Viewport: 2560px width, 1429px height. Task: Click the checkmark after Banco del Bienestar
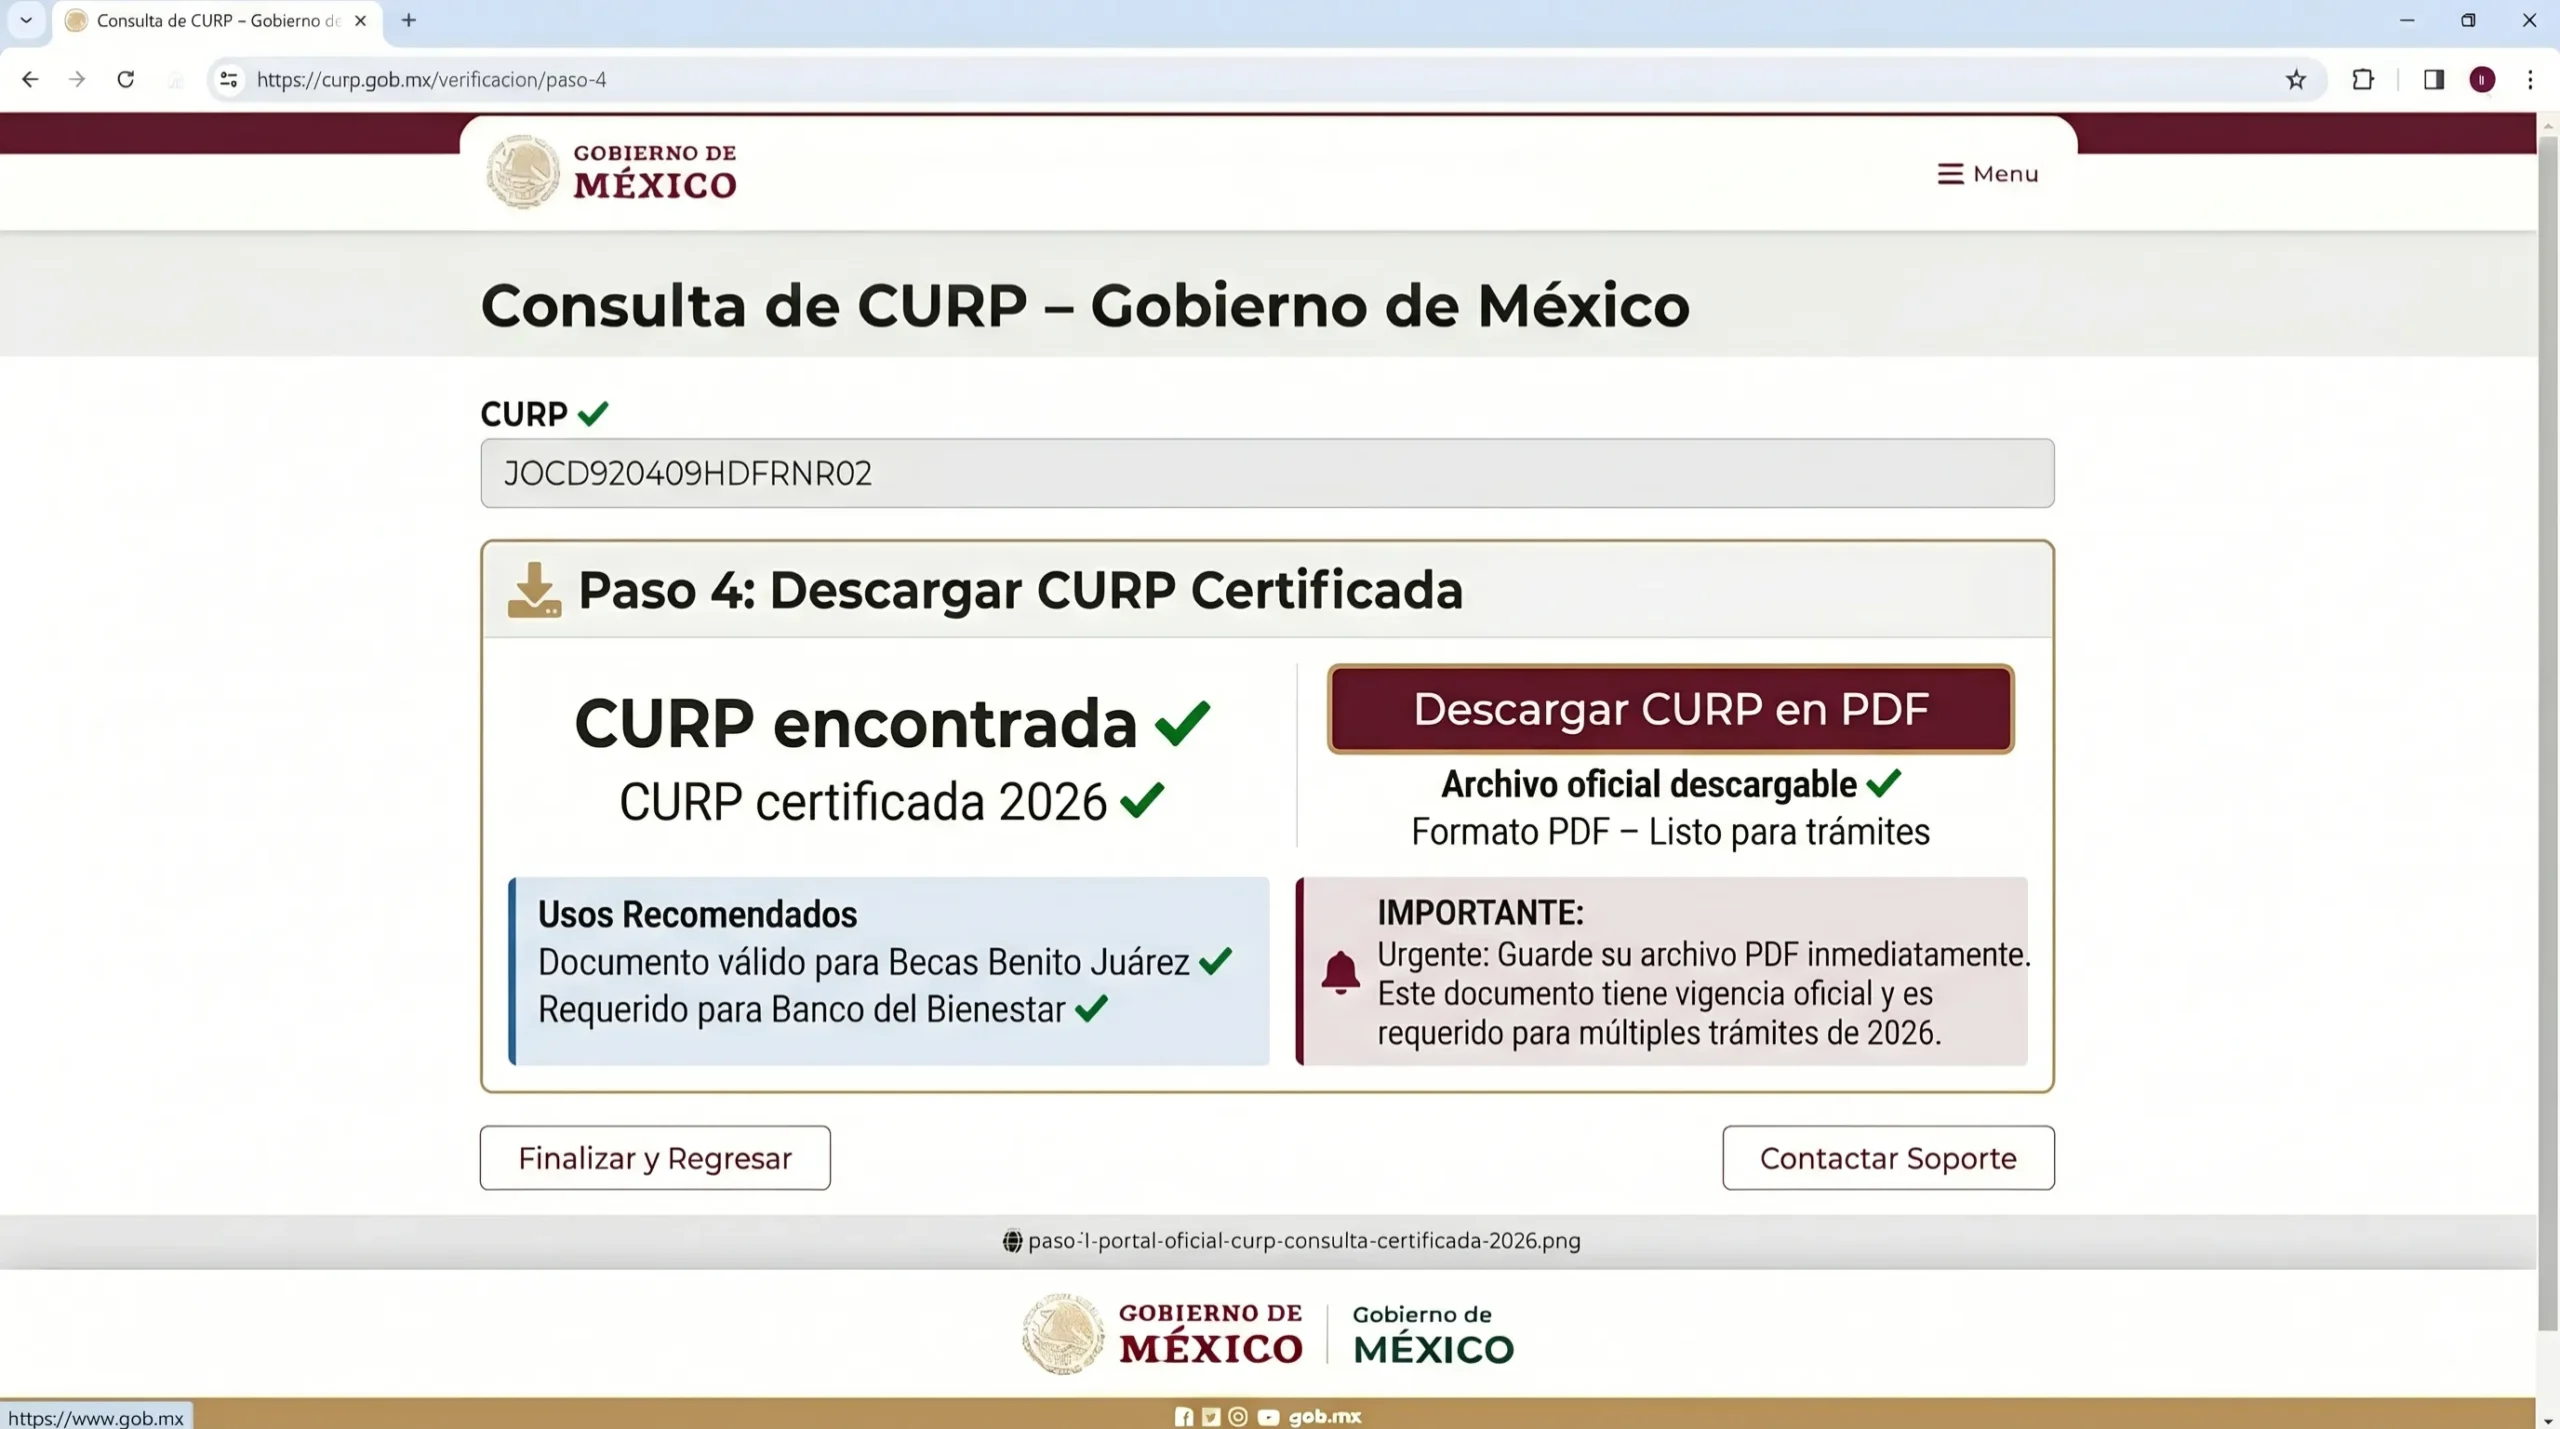coord(1091,1008)
